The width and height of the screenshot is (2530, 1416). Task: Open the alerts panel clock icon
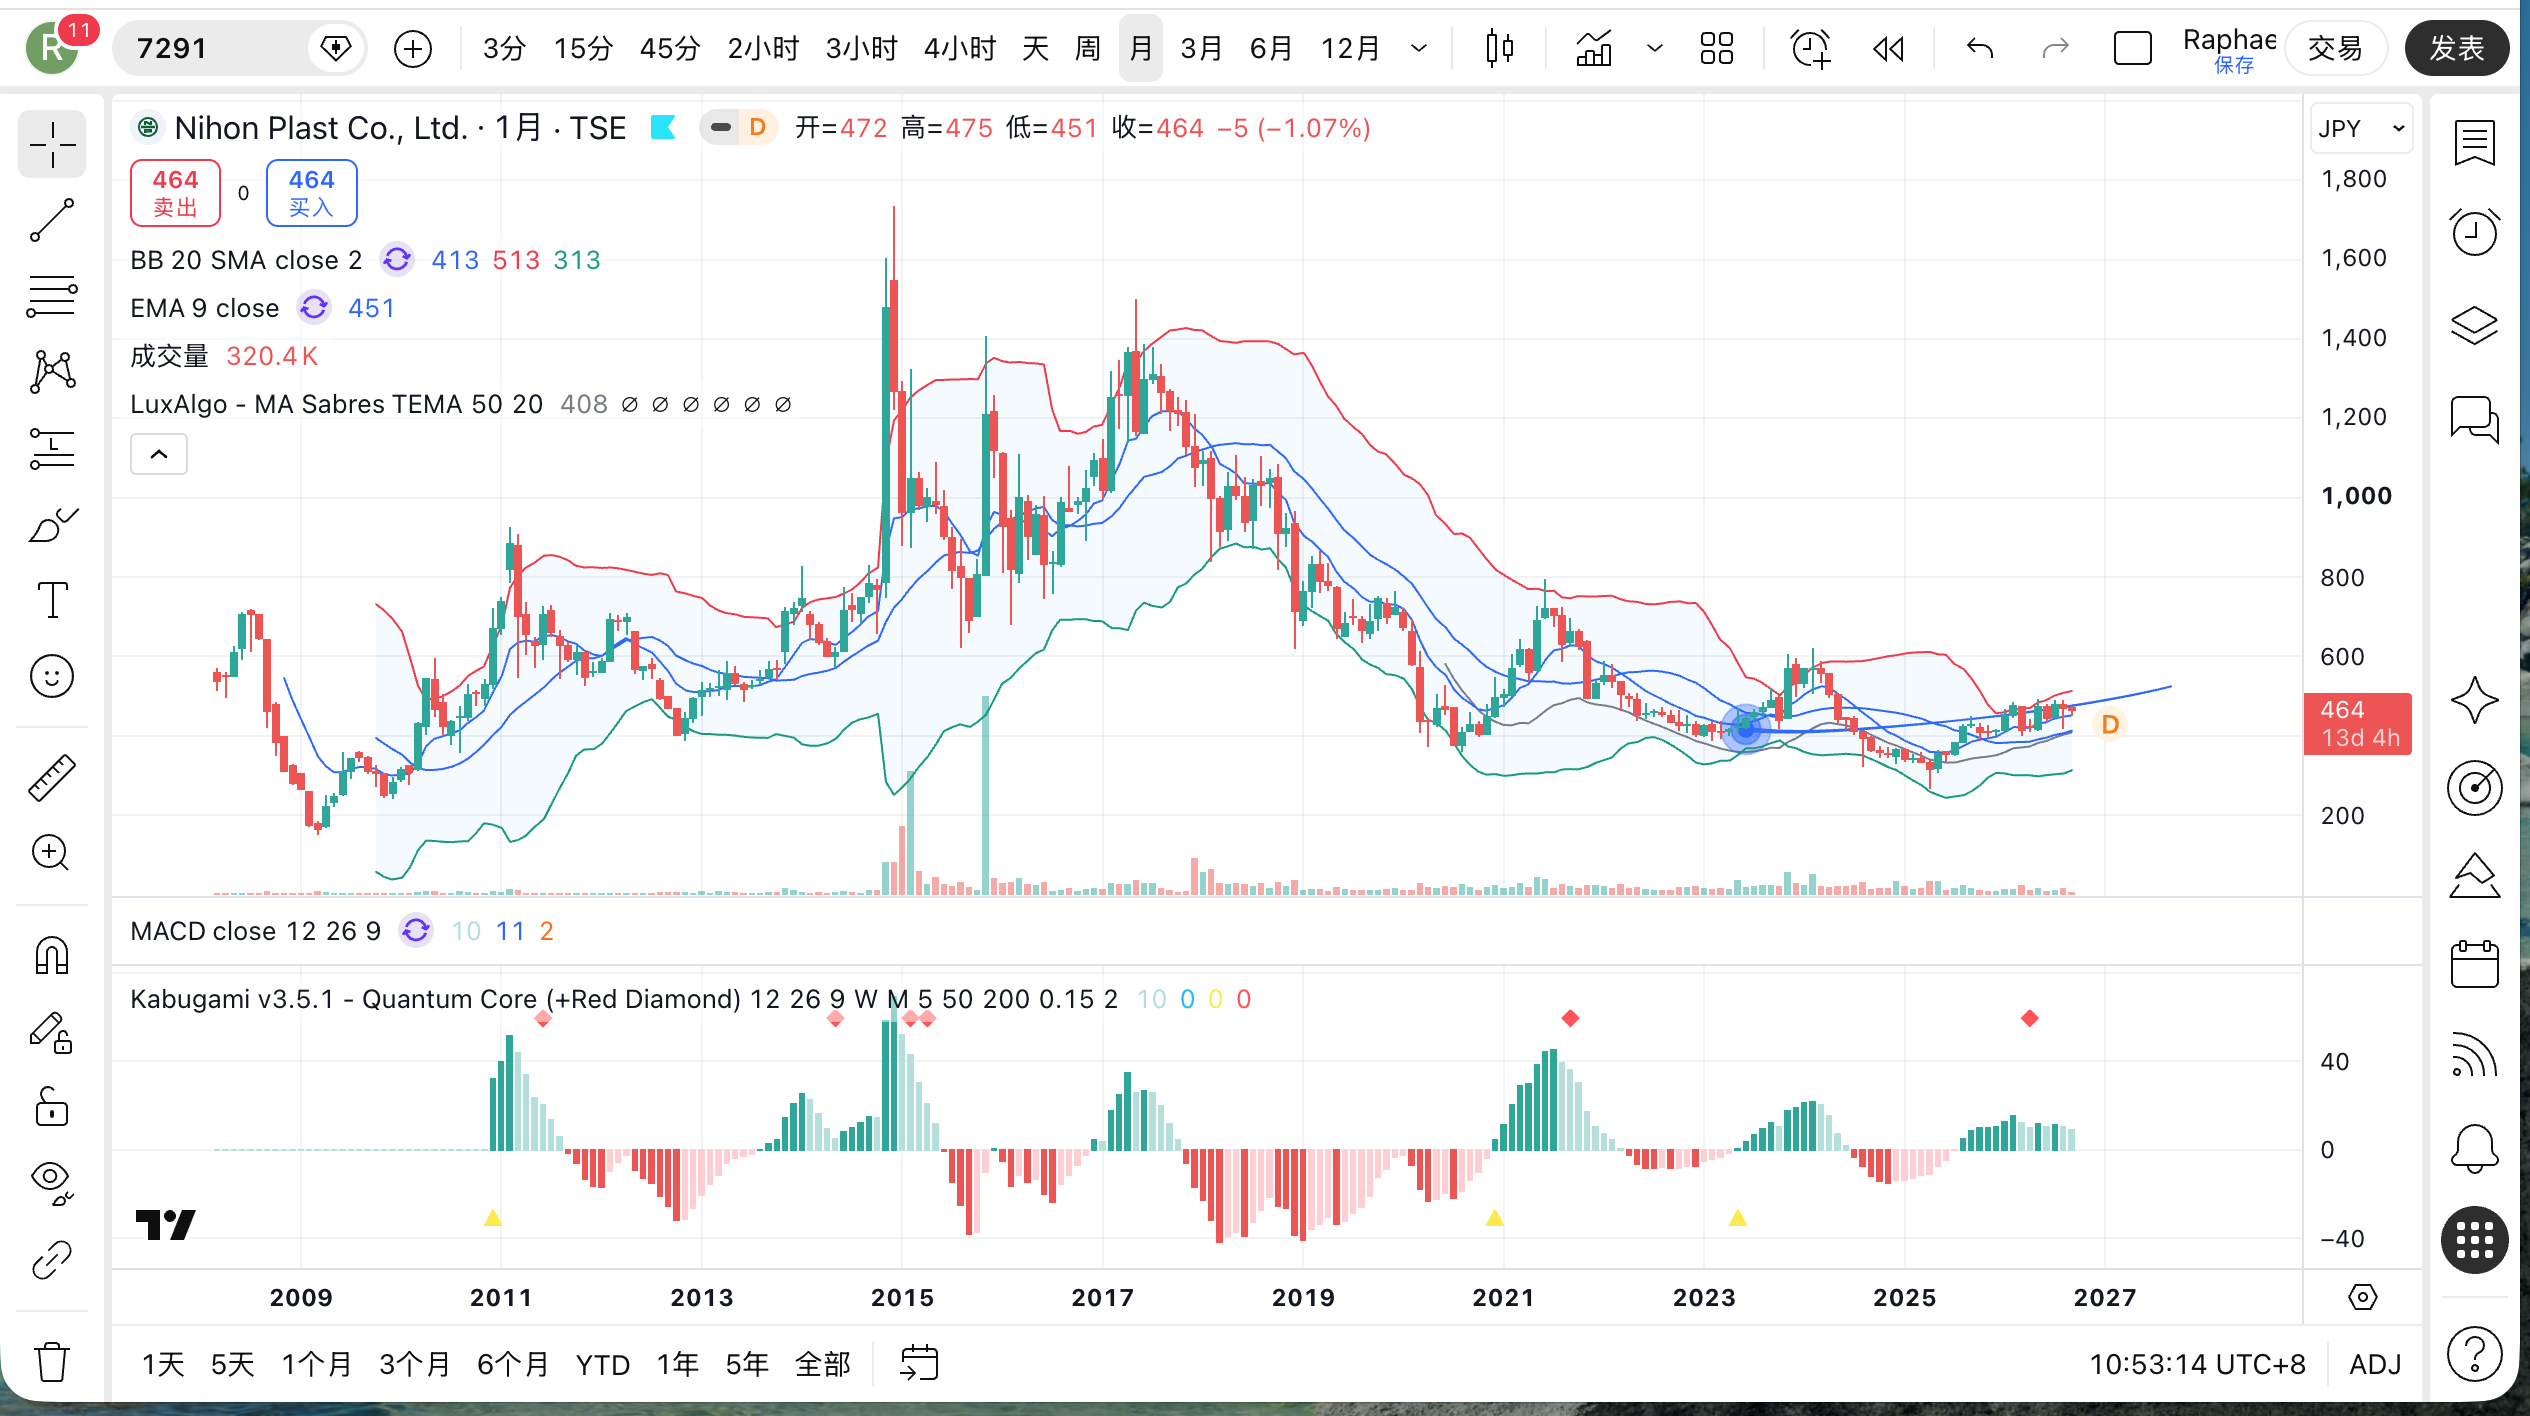pyautogui.click(x=2474, y=233)
